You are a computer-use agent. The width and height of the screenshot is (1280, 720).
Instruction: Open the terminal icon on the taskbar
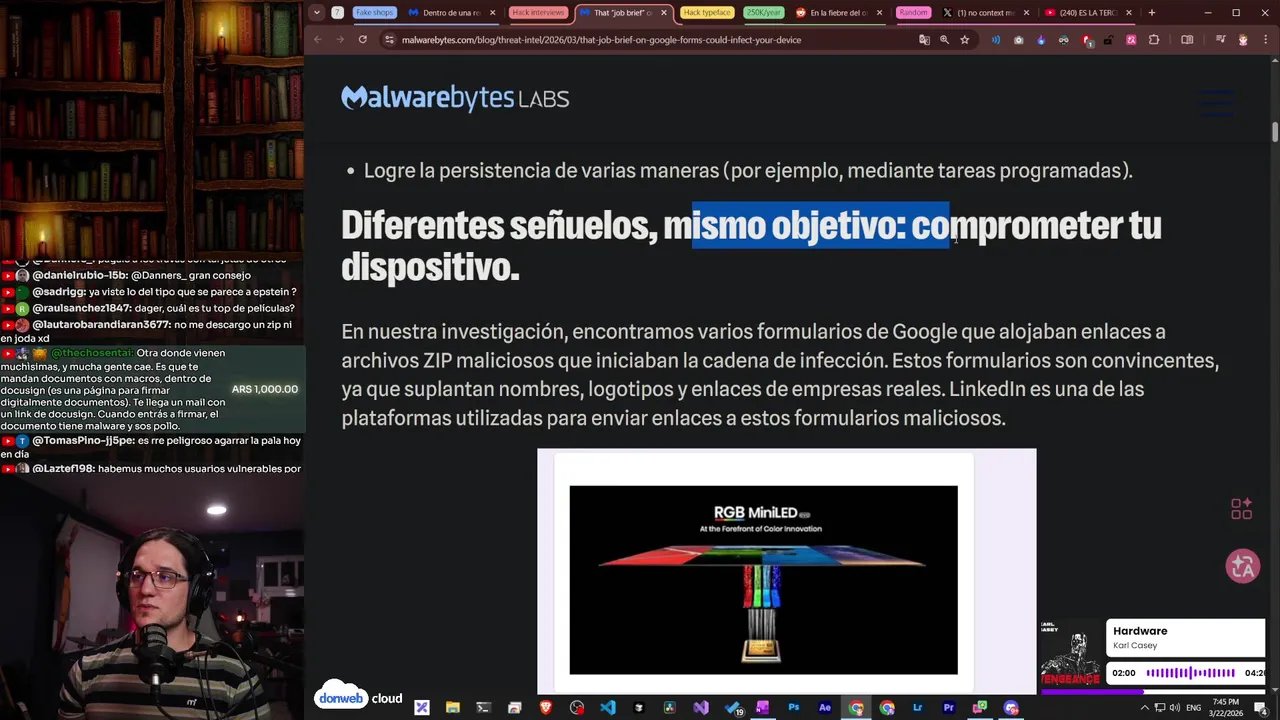click(483, 708)
